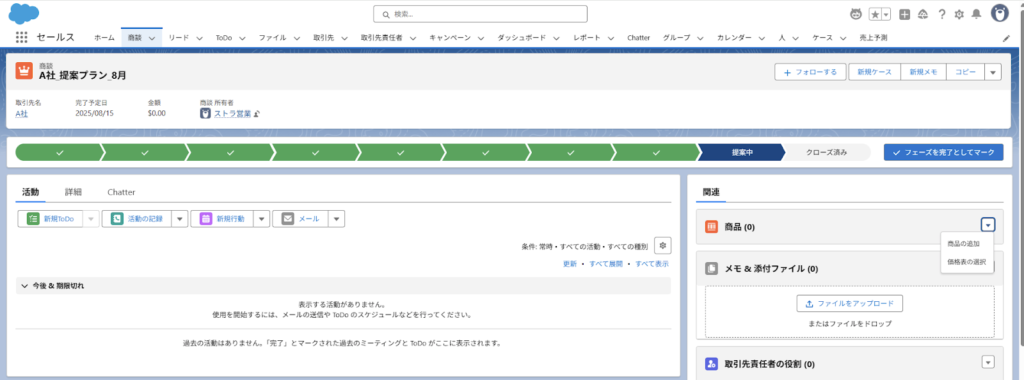Click the 更新 link
Viewport: 1024px width, 380px height.
coord(570,264)
